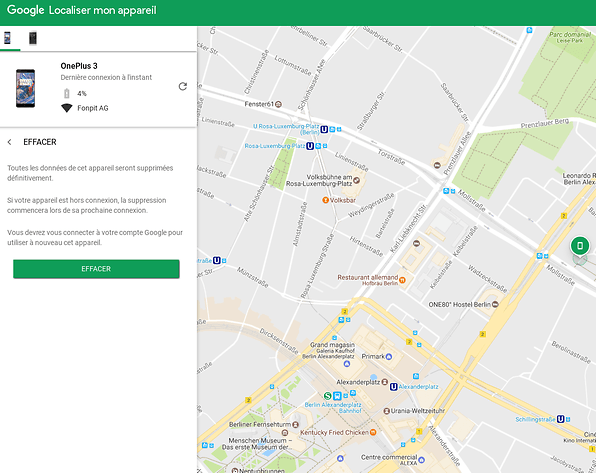Go back from the EFFACER screen
The height and width of the screenshot is (473, 596).
click(10, 142)
